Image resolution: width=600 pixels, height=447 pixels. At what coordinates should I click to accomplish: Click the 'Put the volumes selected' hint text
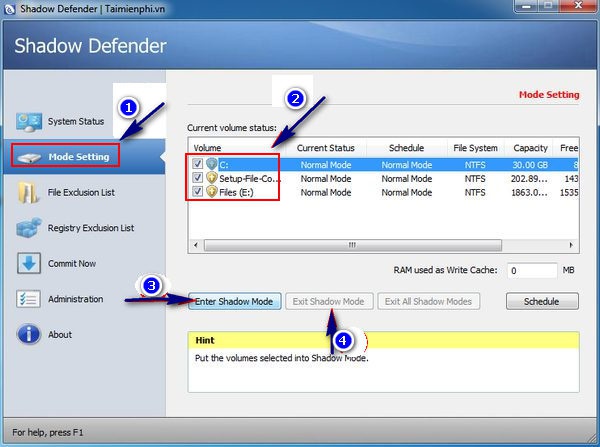pyautogui.click(x=282, y=358)
